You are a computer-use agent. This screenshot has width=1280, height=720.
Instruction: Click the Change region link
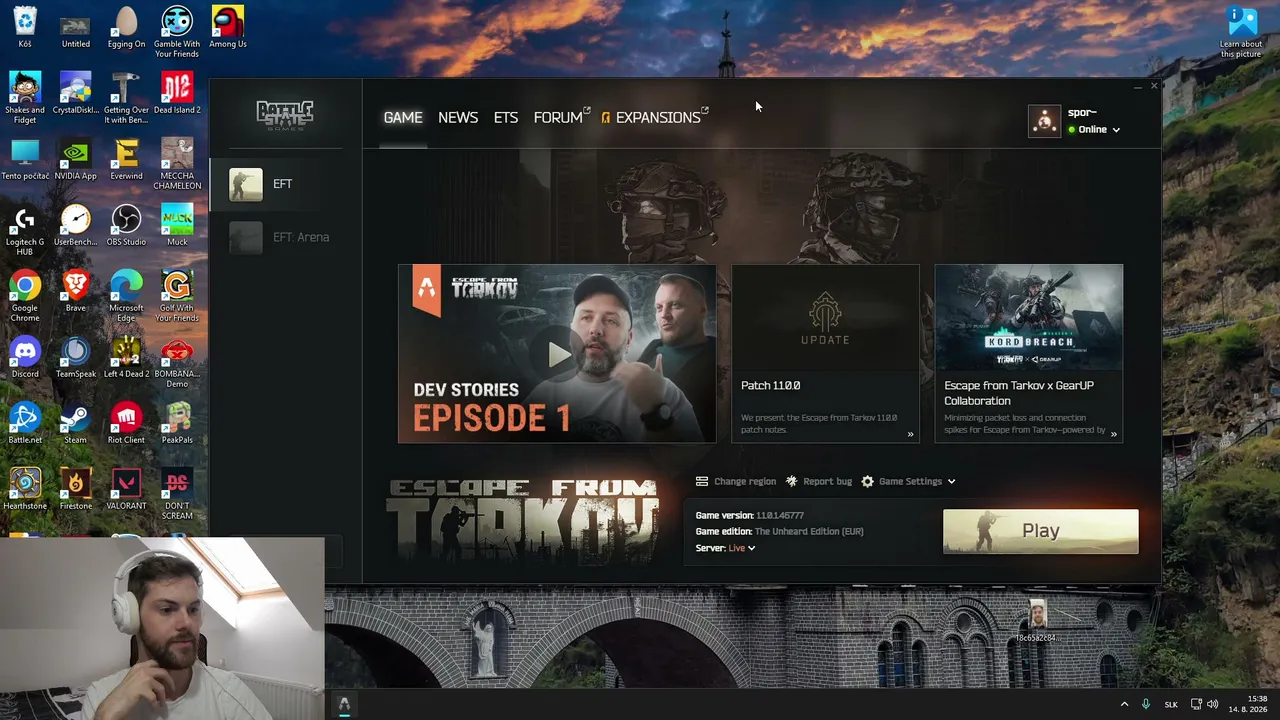click(736, 482)
